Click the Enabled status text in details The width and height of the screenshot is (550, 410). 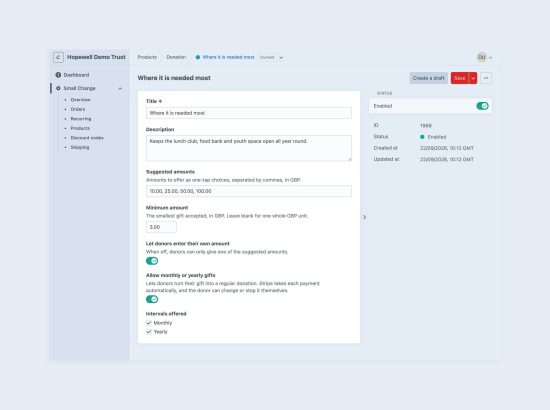click(x=437, y=137)
